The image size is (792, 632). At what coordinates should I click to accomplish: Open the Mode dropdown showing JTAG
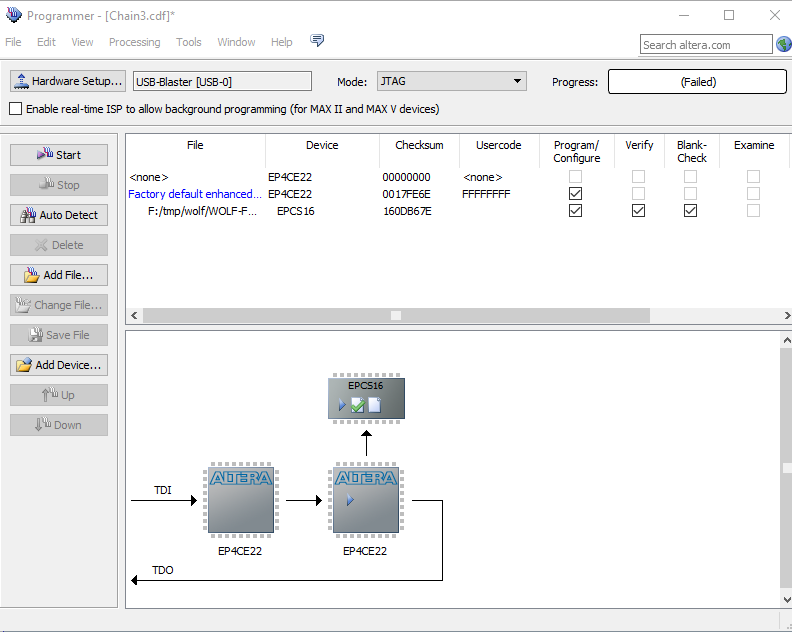[452, 81]
